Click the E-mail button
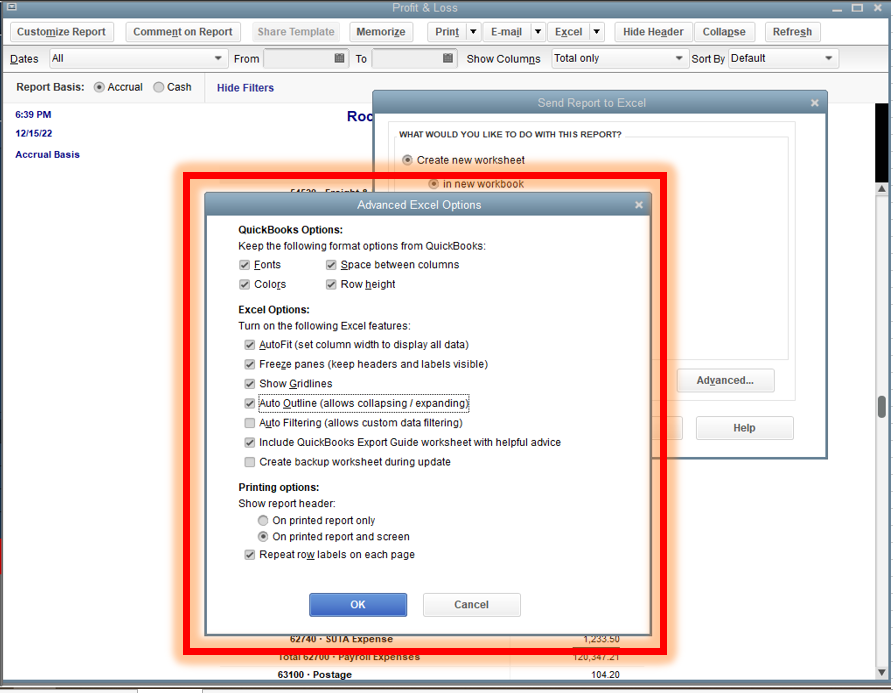 click(x=506, y=32)
